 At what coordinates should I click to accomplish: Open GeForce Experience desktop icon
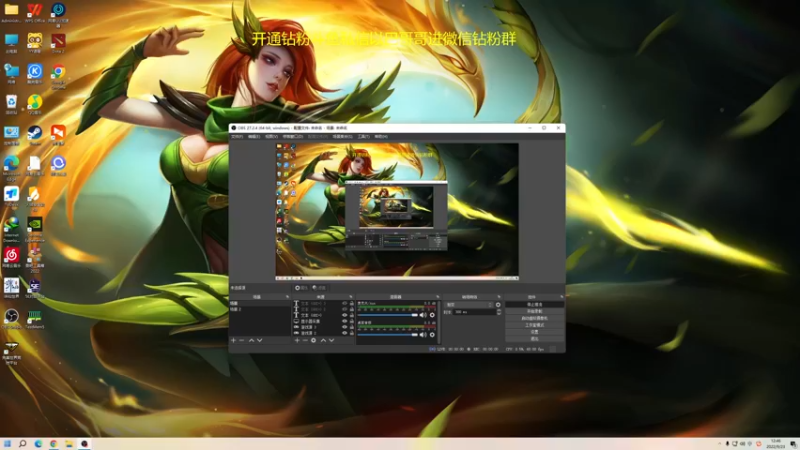(35, 229)
